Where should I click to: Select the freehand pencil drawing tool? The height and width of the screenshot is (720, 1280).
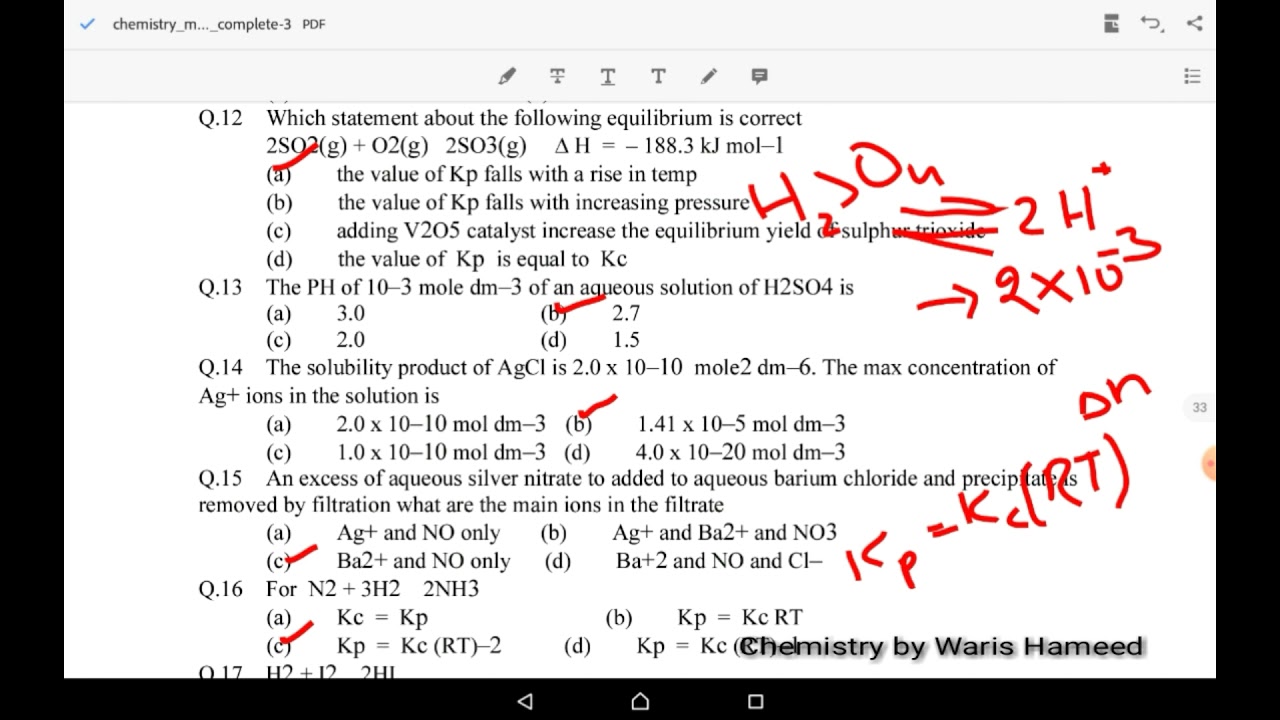[709, 76]
